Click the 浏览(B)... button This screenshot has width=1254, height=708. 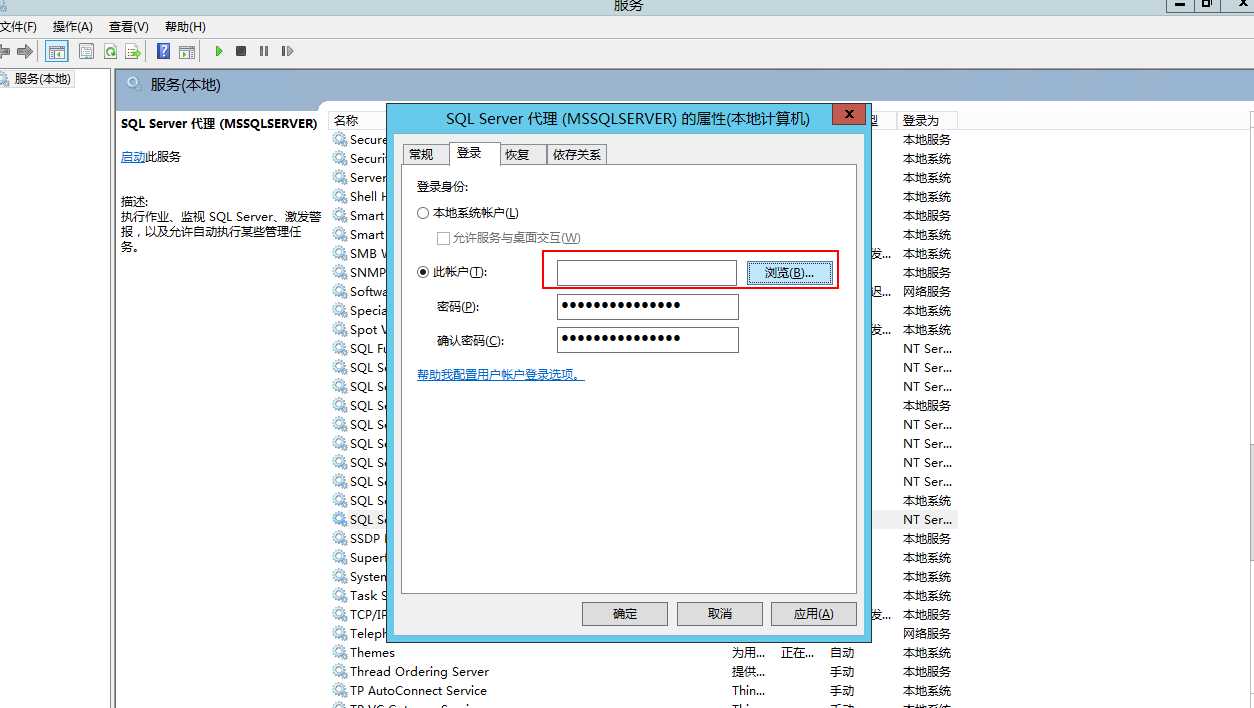click(790, 273)
